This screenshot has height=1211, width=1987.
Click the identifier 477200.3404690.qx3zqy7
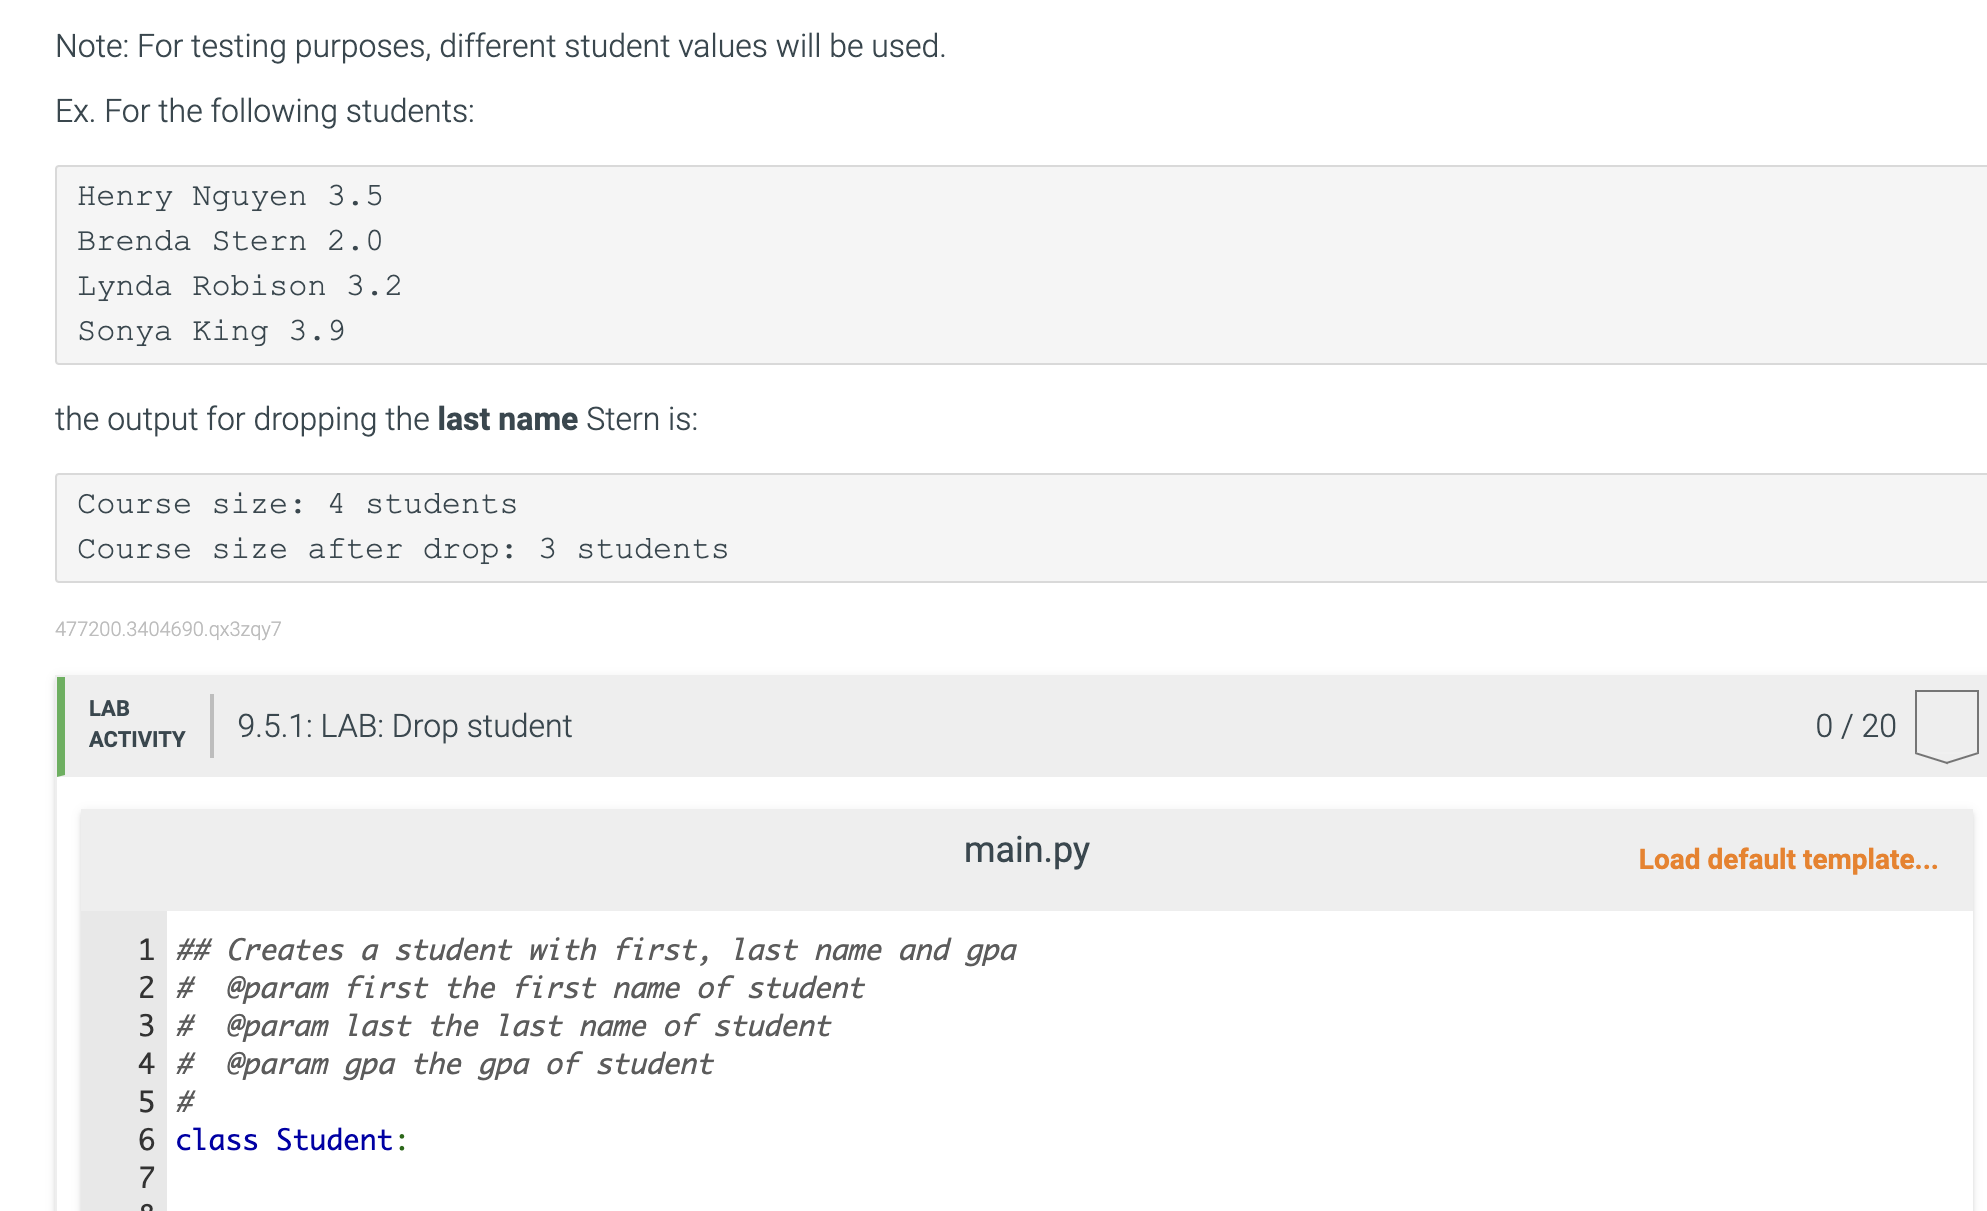click(167, 629)
